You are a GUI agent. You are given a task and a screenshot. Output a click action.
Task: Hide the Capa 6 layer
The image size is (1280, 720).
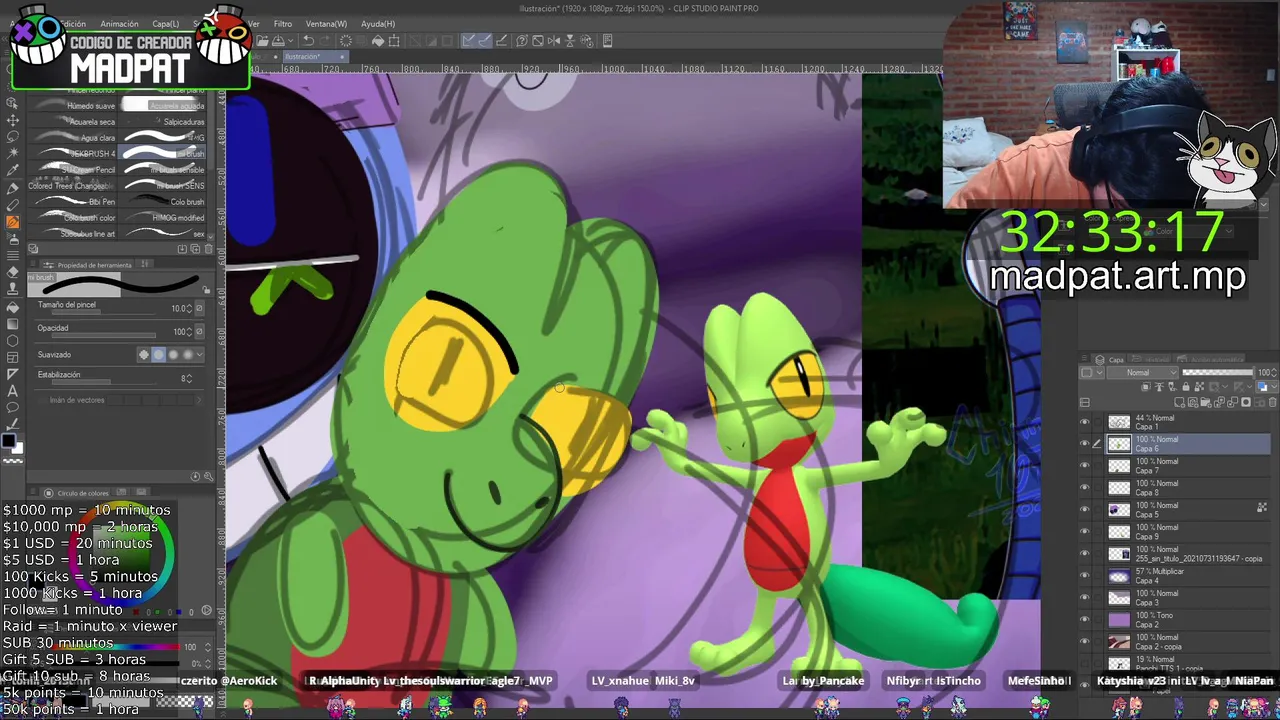(x=1084, y=444)
